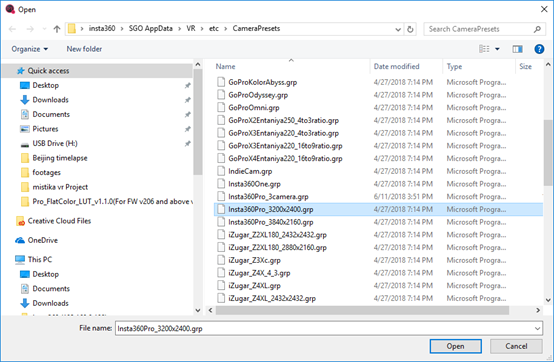Click insta360 in breadcrumb path
554x362 pixels.
click(102, 29)
